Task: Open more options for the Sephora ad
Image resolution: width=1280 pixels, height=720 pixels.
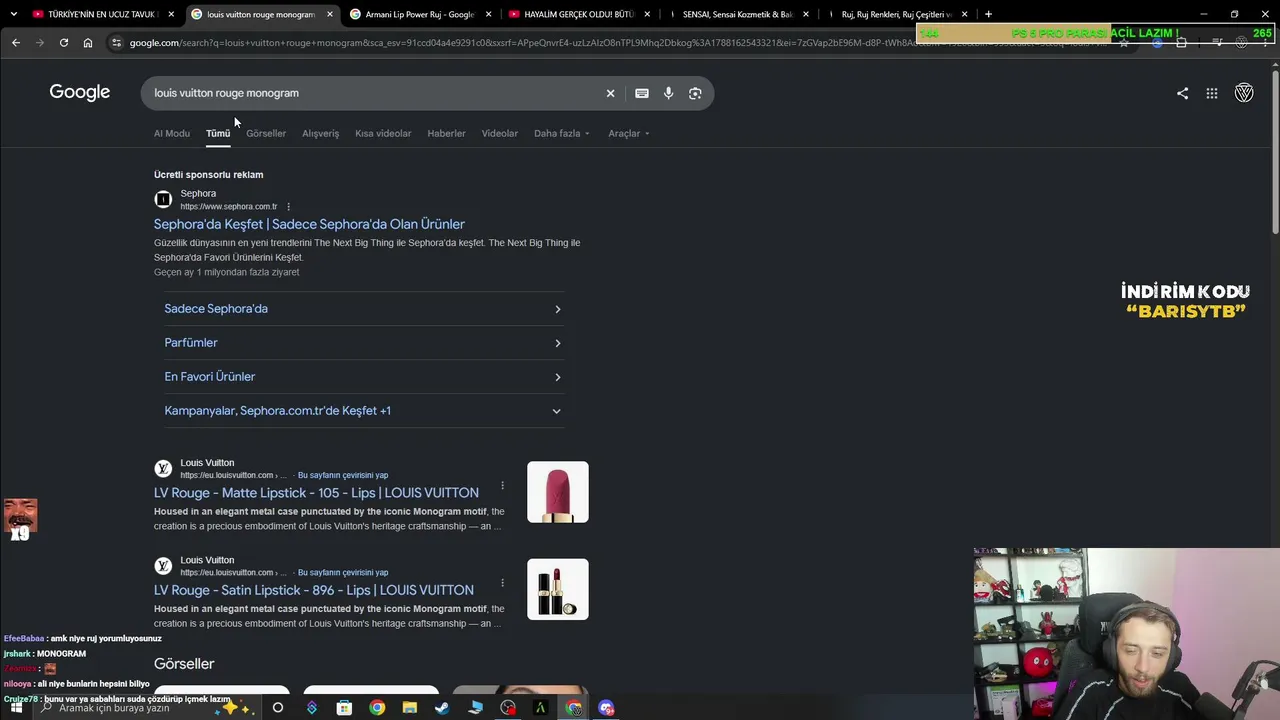Action: click(288, 207)
